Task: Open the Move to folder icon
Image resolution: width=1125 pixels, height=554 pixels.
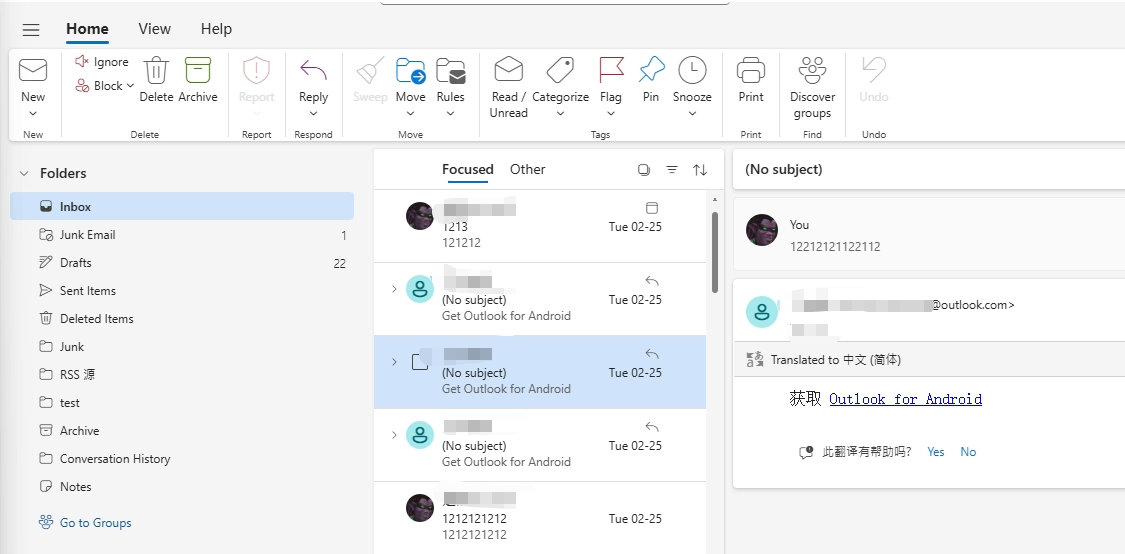Action: coord(410,71)
